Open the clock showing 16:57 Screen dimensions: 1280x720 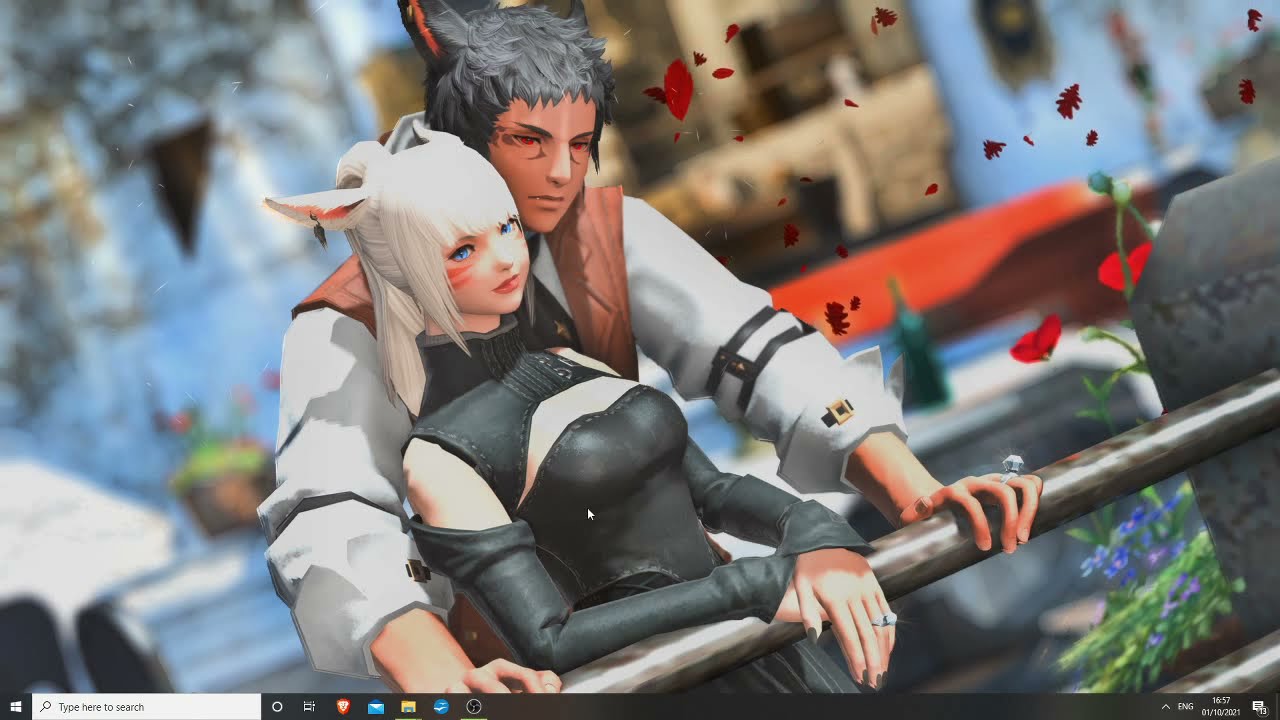[1221, 707]
